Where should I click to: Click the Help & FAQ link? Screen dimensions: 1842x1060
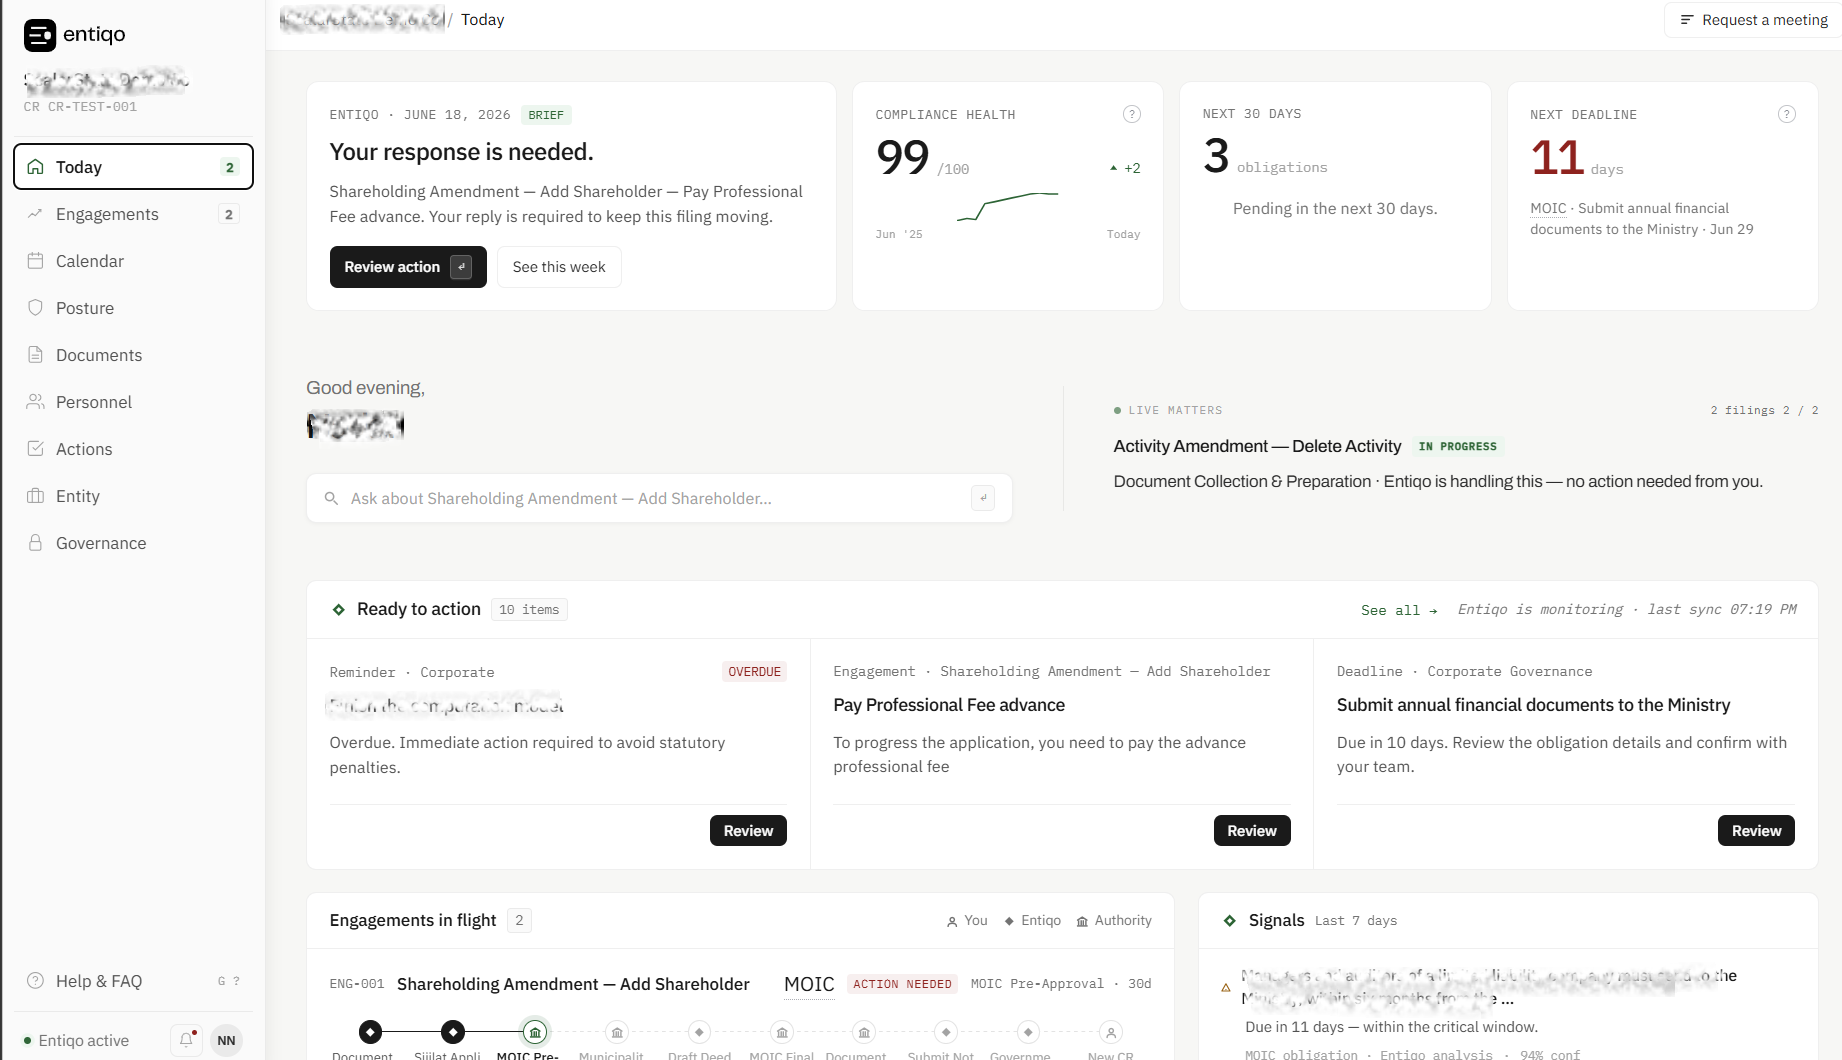tap(133, 981)
